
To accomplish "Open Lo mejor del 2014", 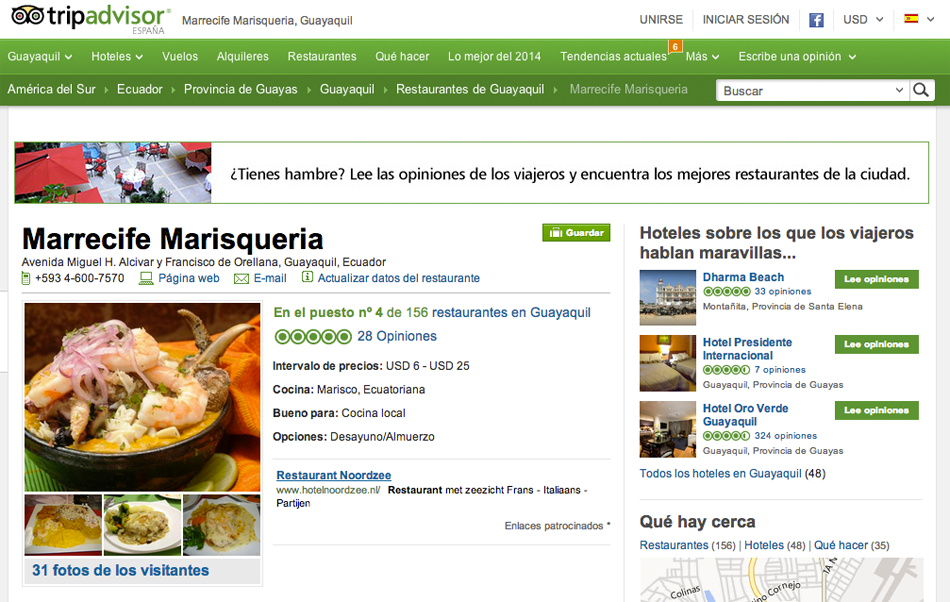I will coord(494,56).
